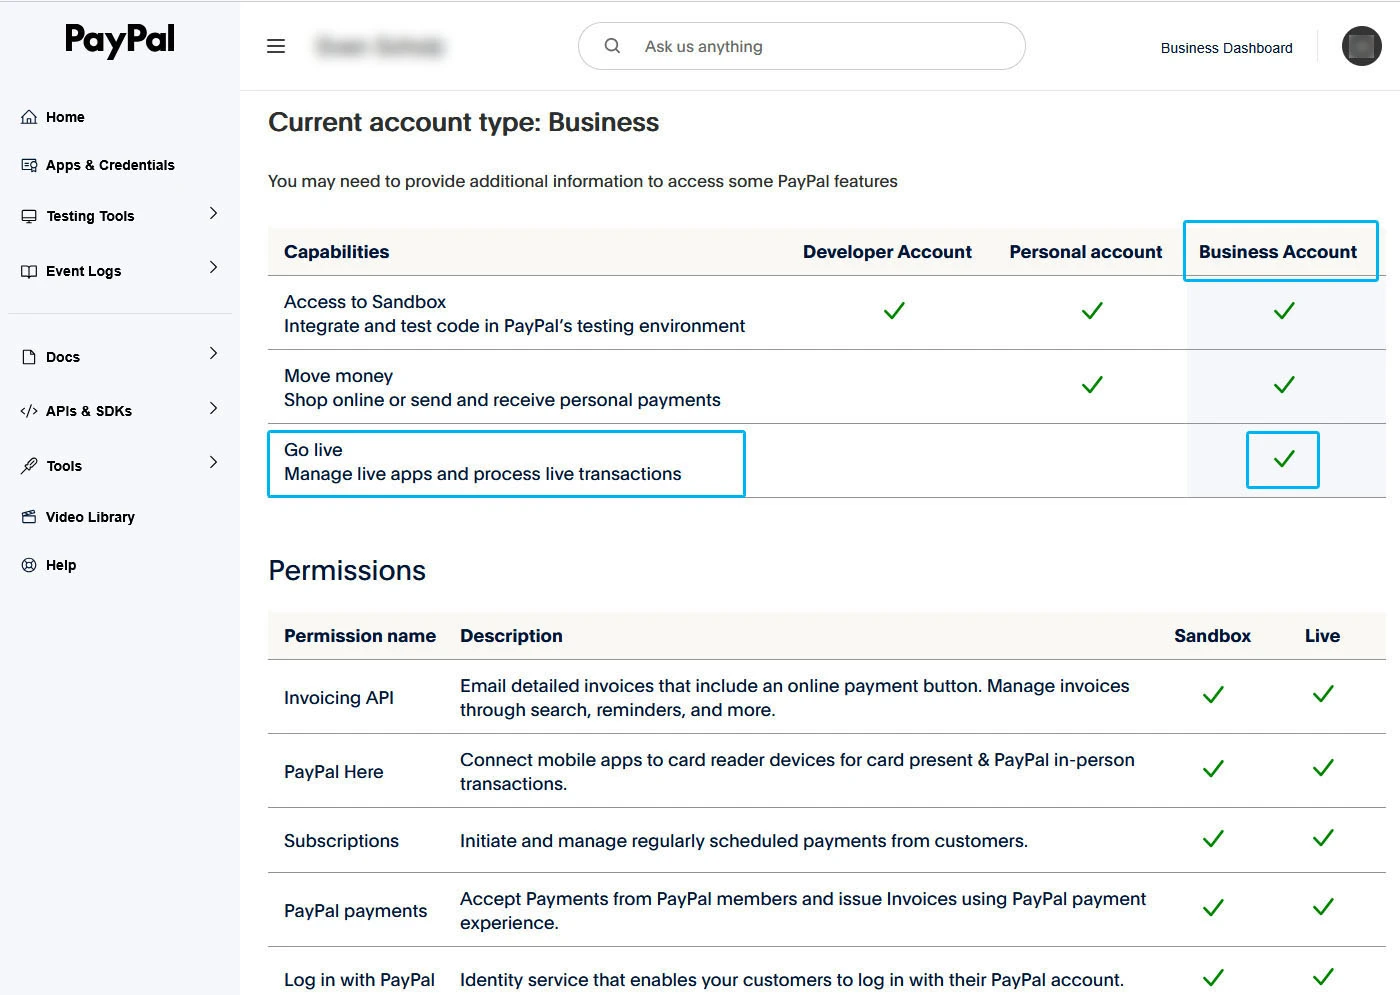The width and height of the screenshot is (1400, 995).
Task: Click the Video Library icon
Action: pos(29,517)
